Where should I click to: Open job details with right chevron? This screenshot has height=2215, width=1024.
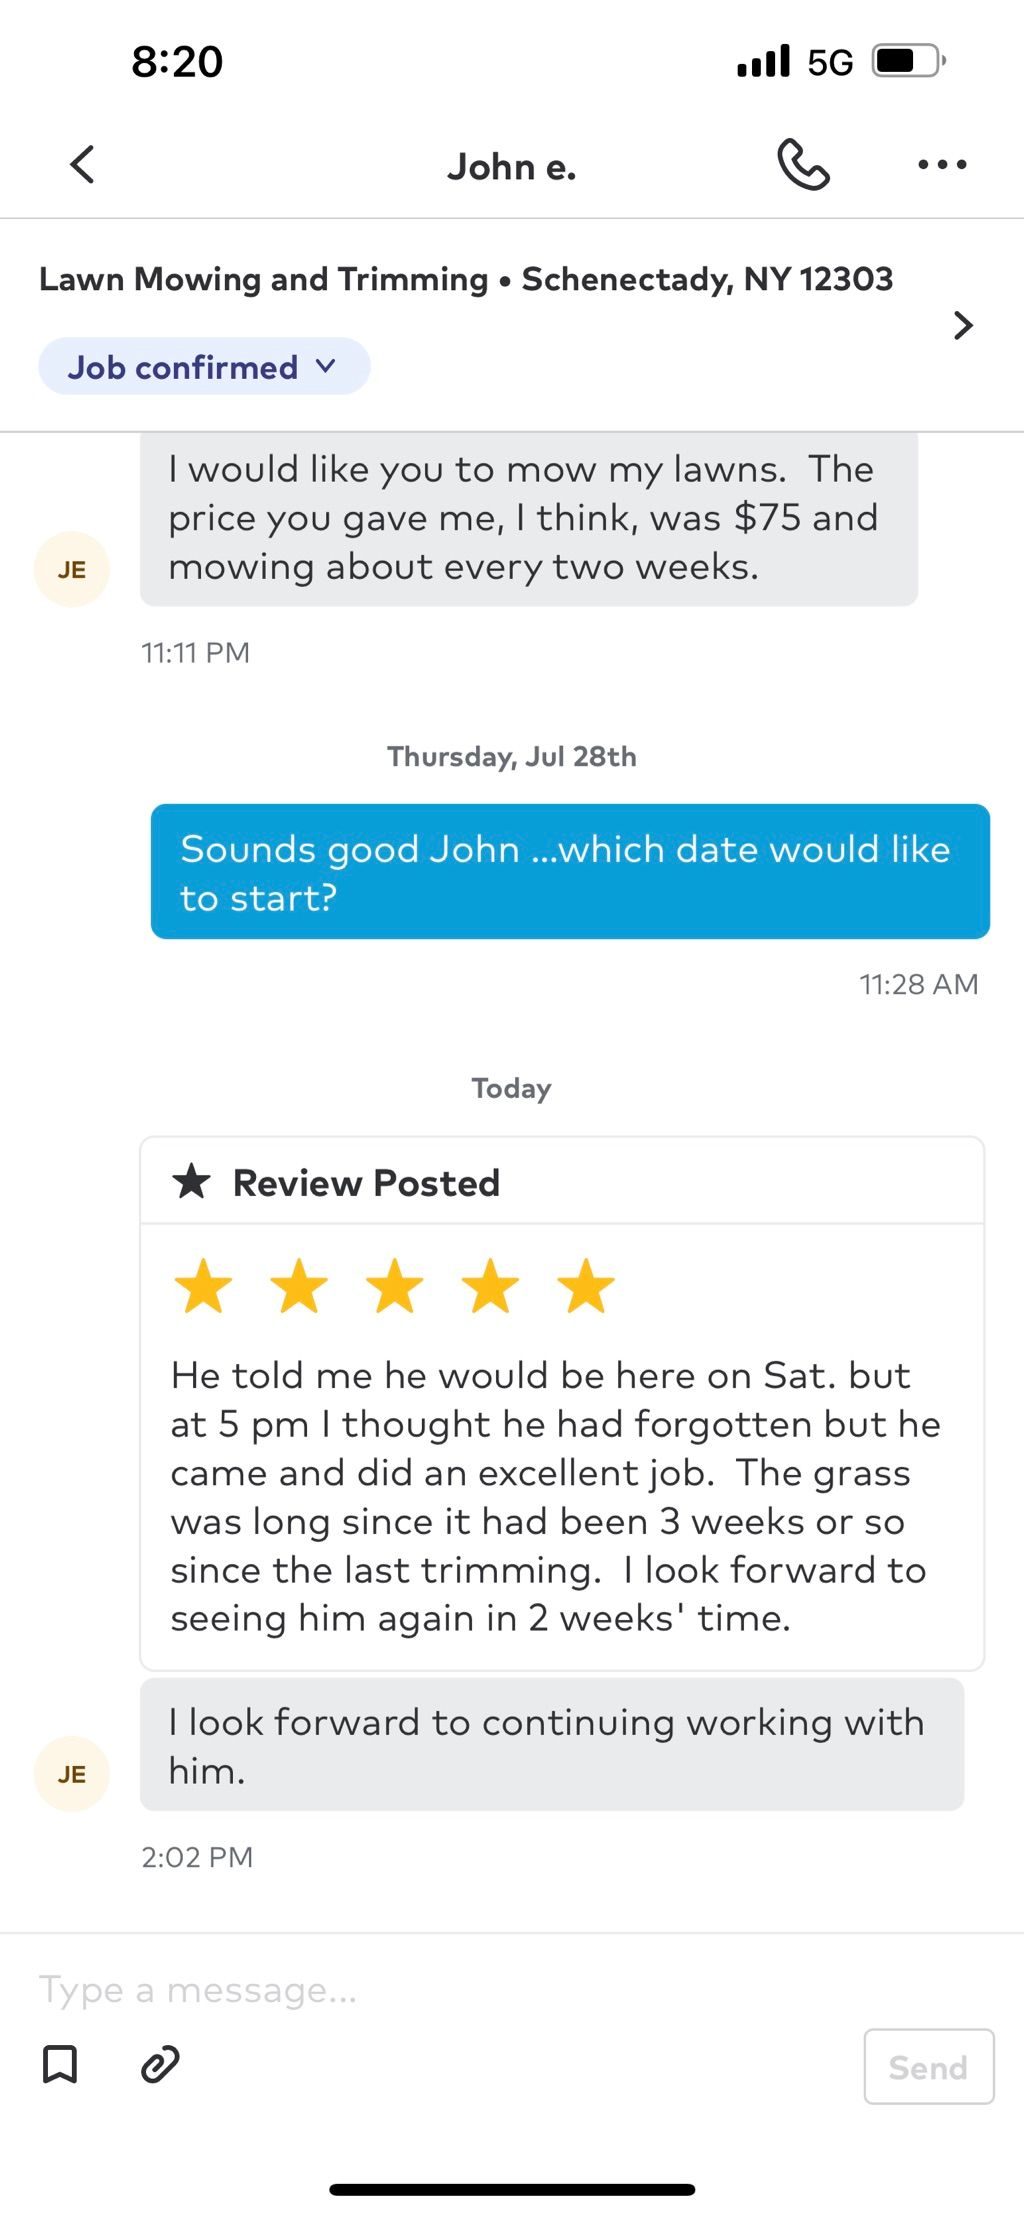point(963,326)
